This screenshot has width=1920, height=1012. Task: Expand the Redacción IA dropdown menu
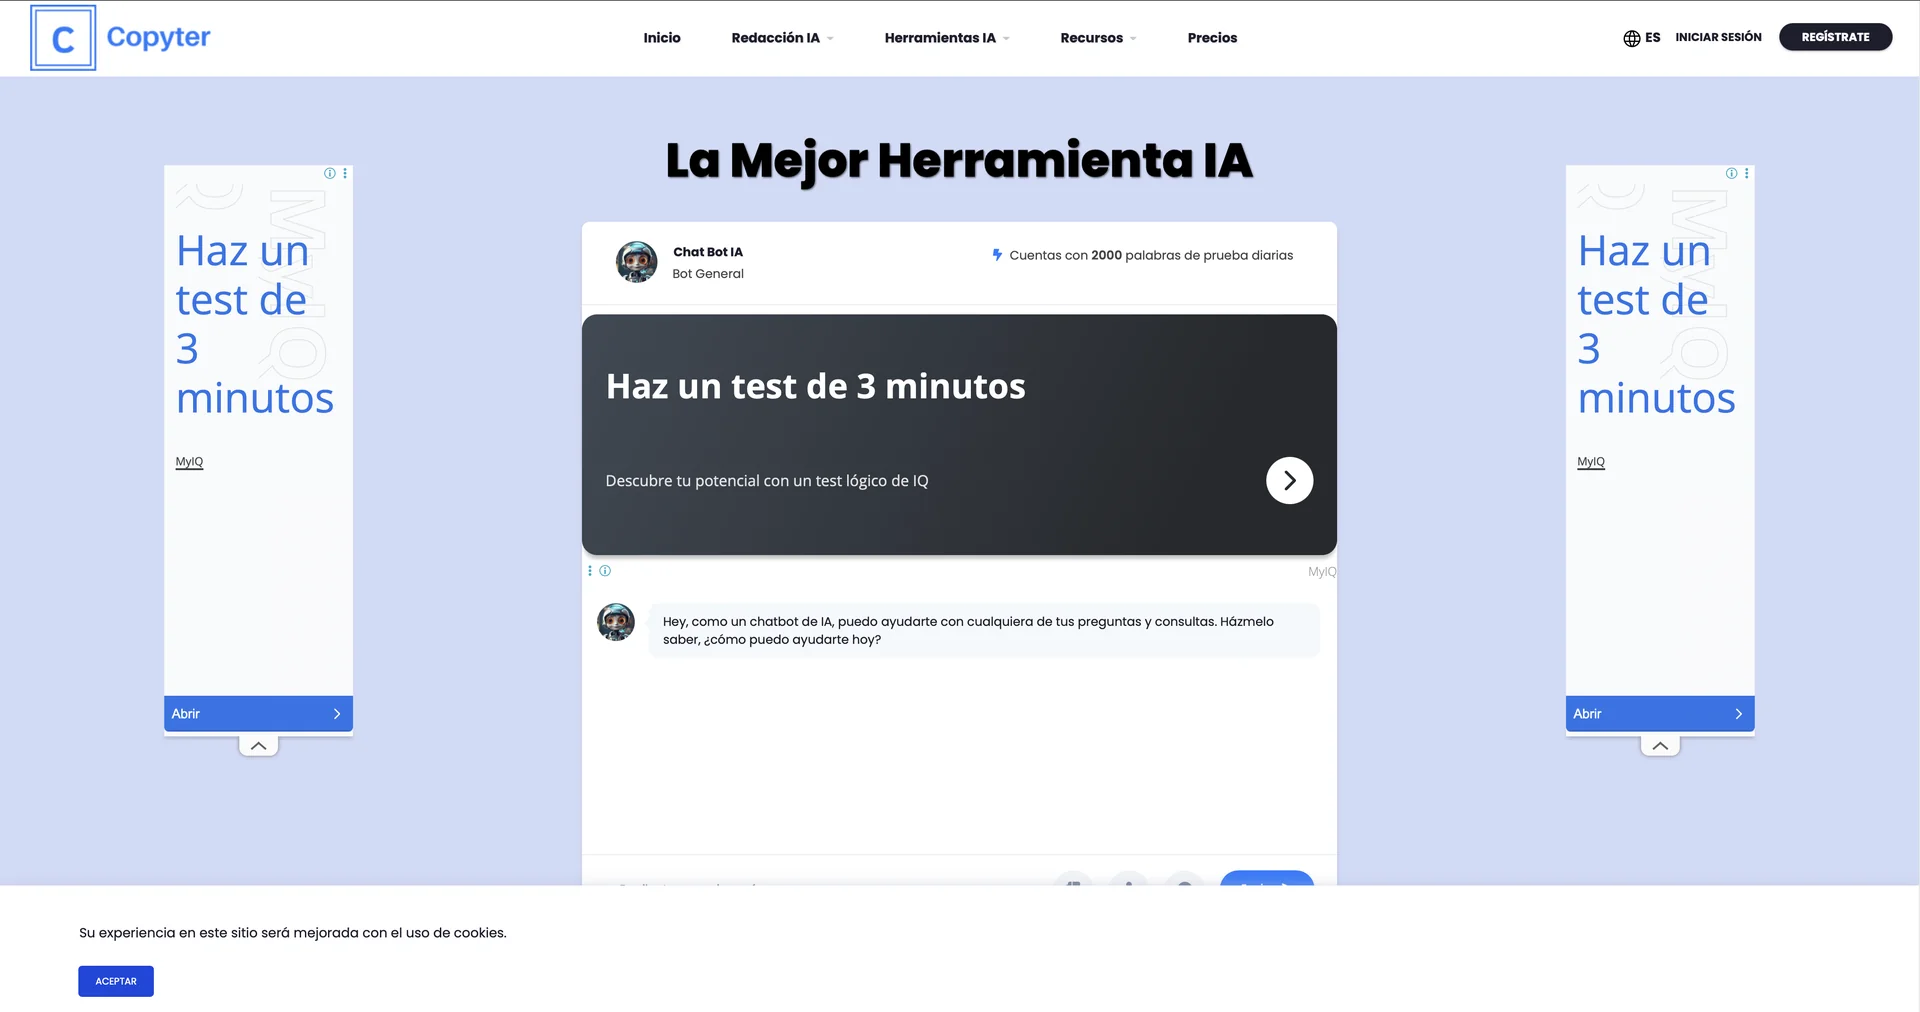point(781,38)
